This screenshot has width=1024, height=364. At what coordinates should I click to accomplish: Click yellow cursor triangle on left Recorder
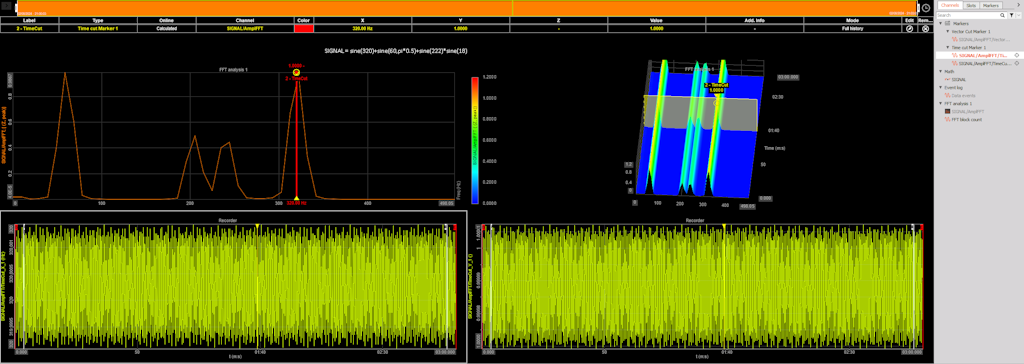point(257,226)
